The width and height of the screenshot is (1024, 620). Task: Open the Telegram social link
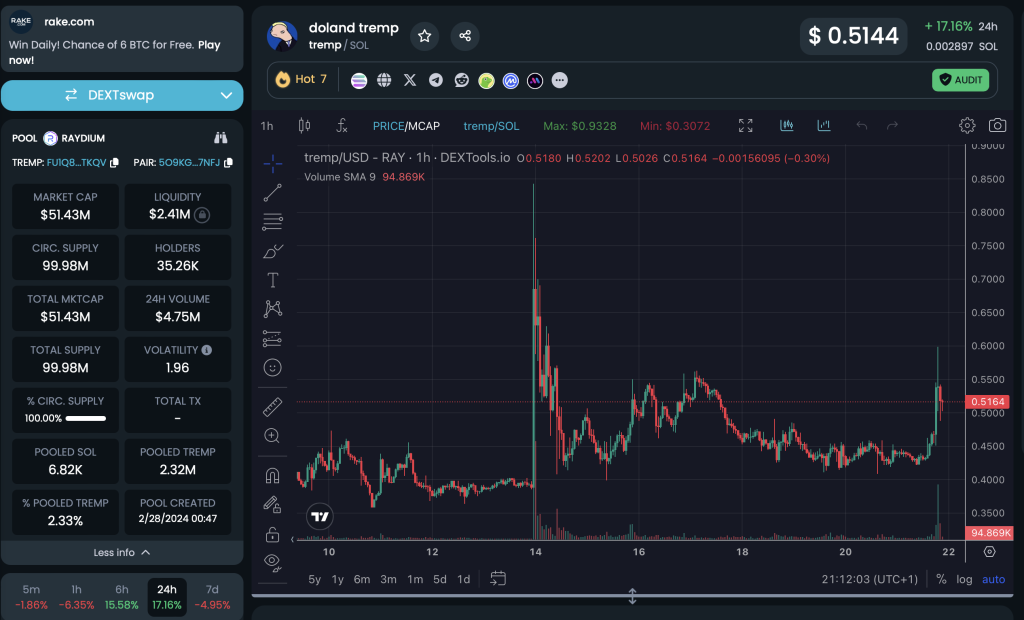436,80
